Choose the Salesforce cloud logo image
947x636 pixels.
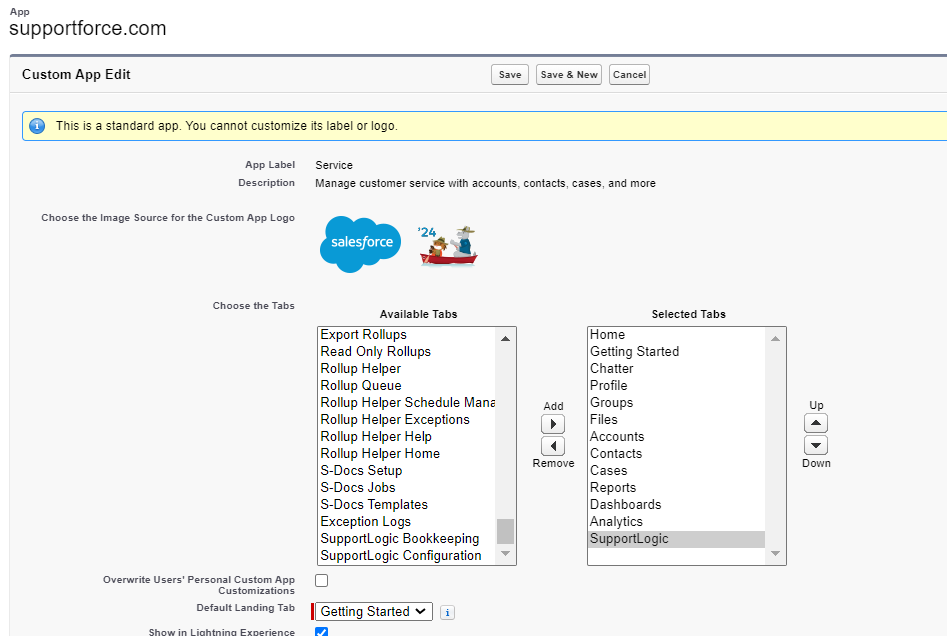pos(361,244)
